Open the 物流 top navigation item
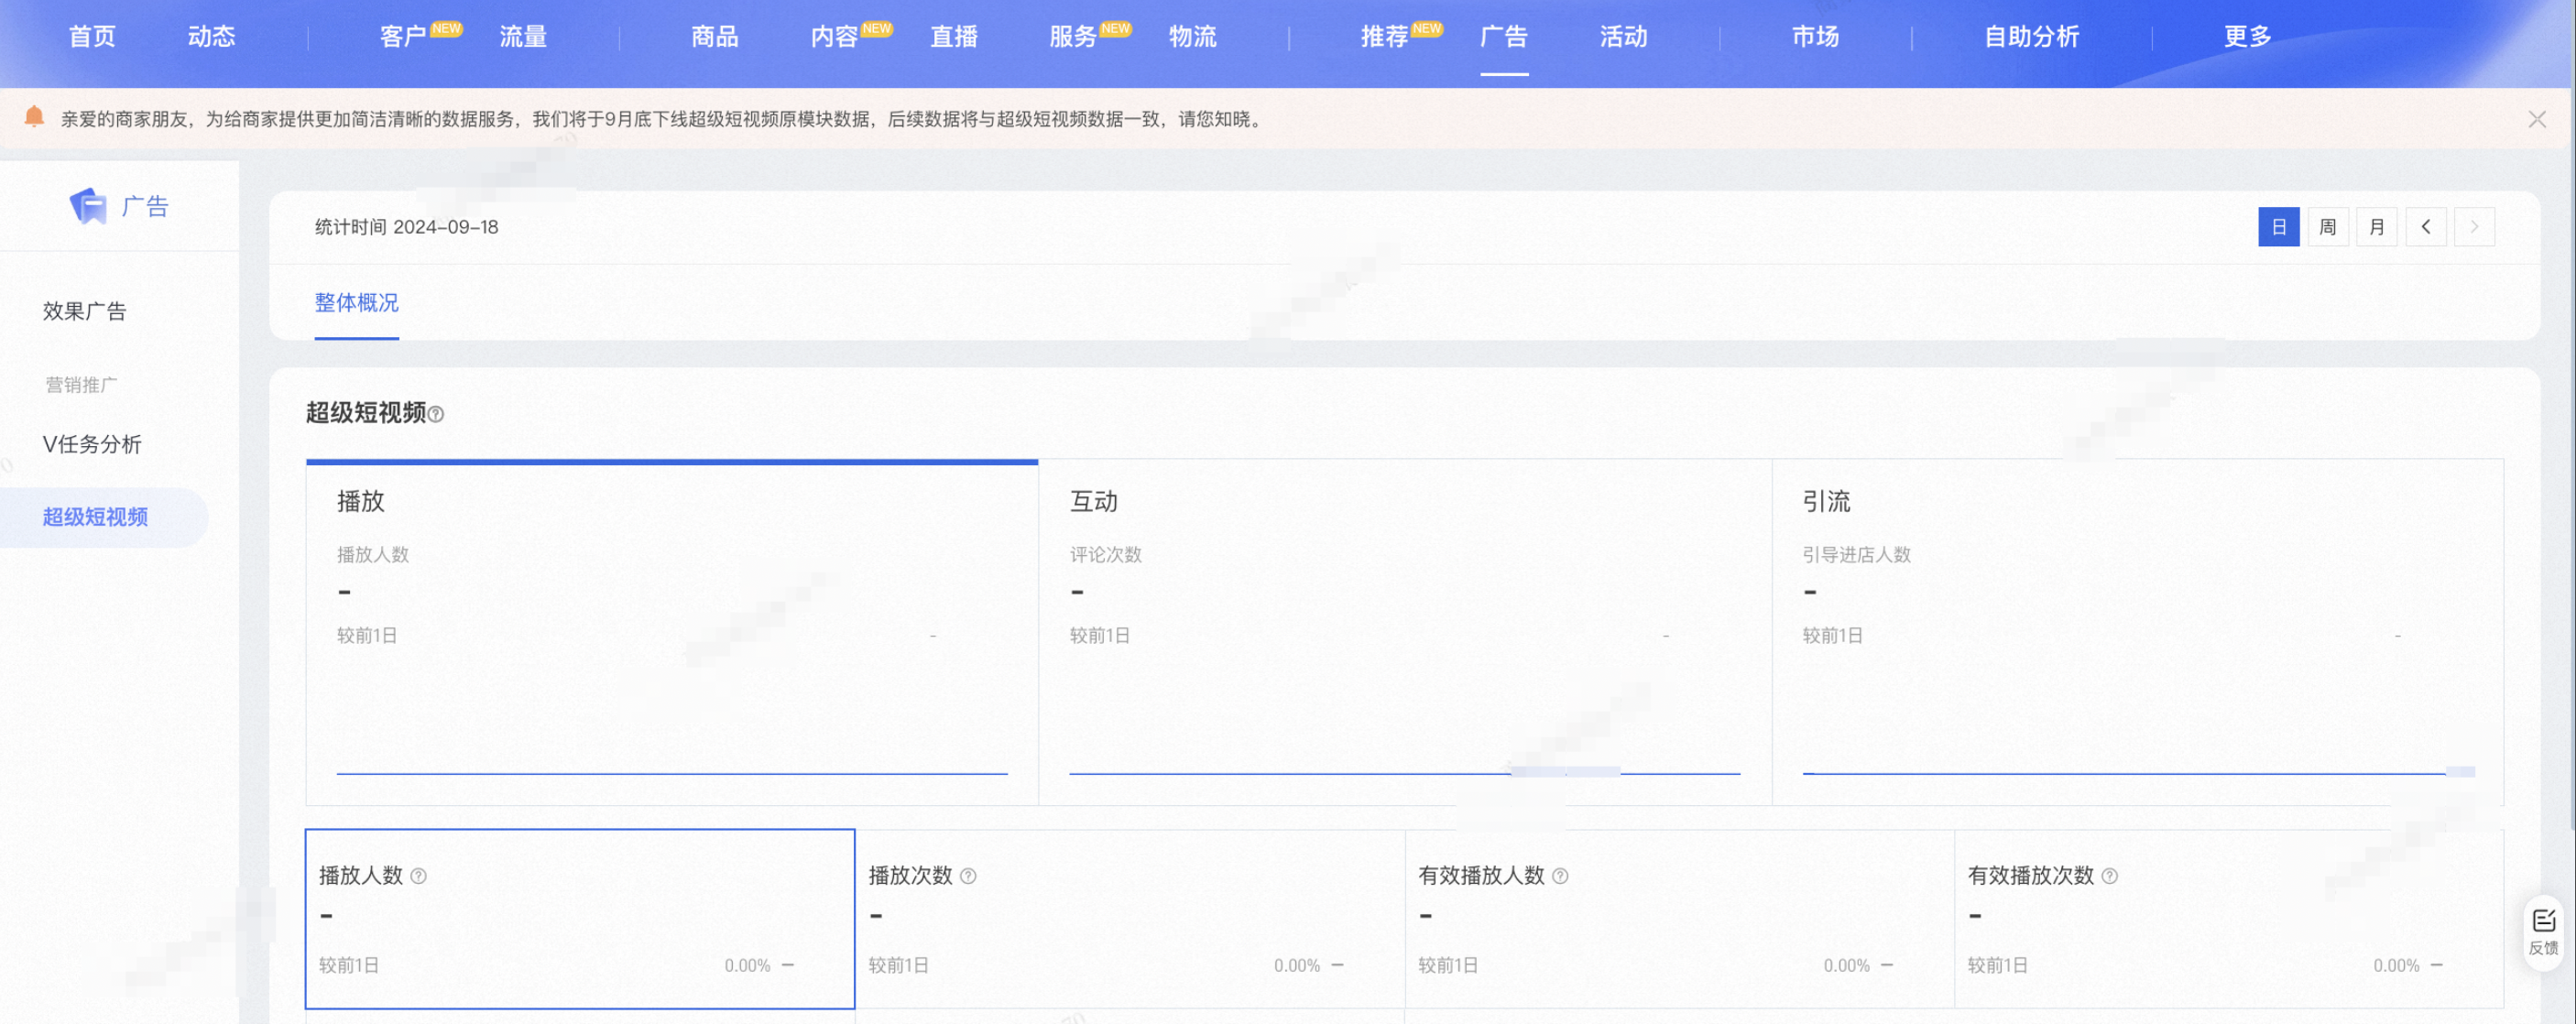2576x1024 pixels. click(x=1193, y=37)
